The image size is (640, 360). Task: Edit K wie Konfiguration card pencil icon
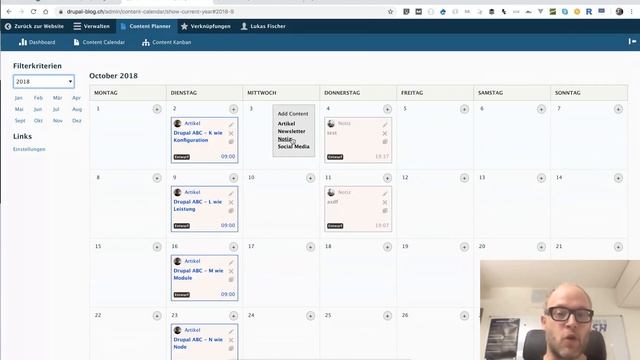tap(231, 124)
